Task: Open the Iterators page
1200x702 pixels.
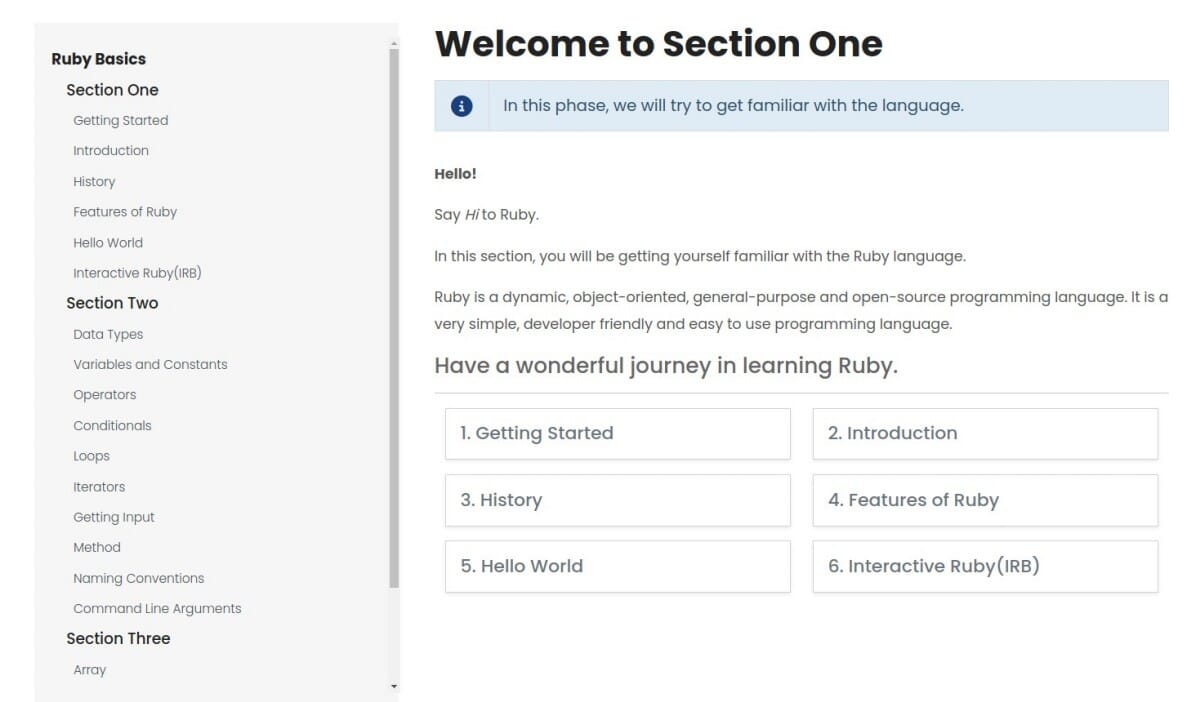Action: coord(99,486)
